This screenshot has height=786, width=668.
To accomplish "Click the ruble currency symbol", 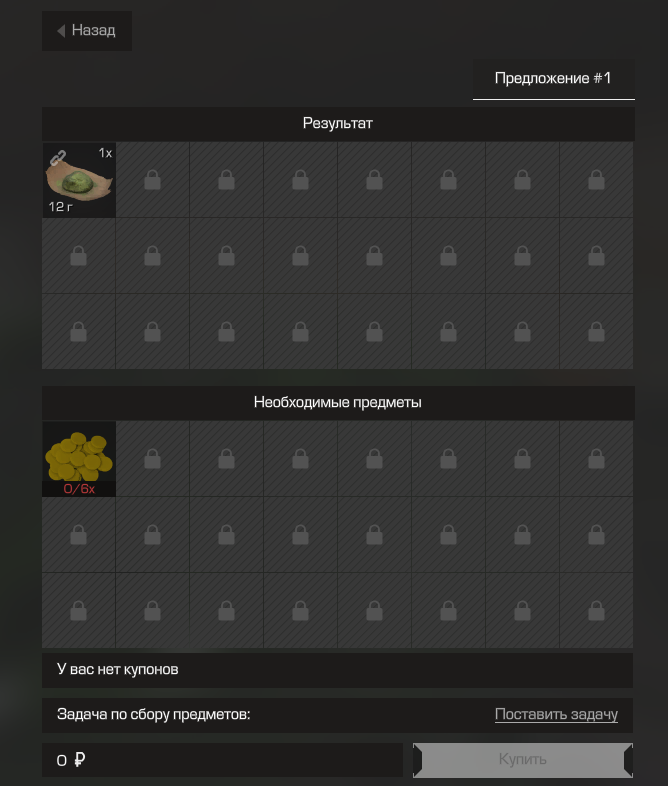I will 79,760.
